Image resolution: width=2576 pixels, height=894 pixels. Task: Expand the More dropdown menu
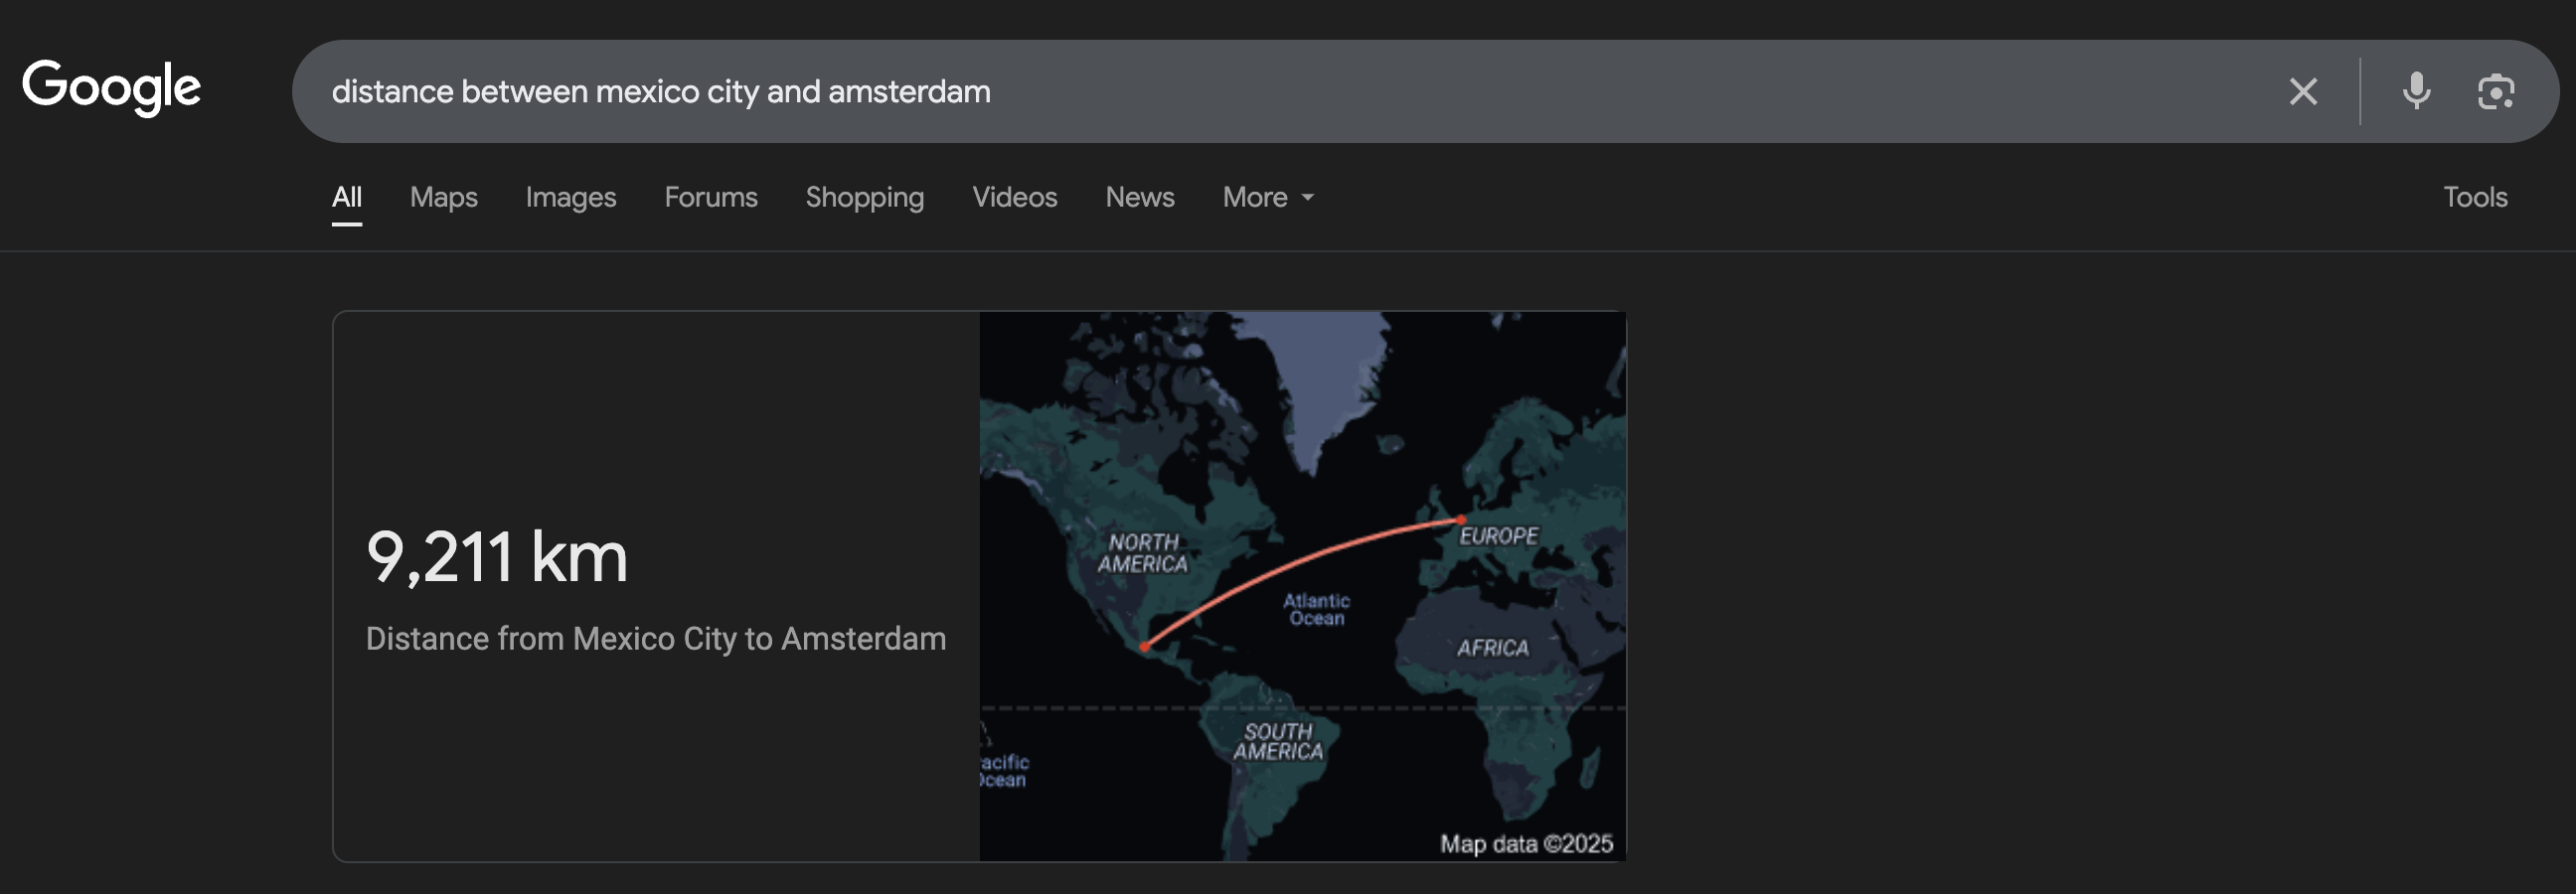[x=1267, y=197]
